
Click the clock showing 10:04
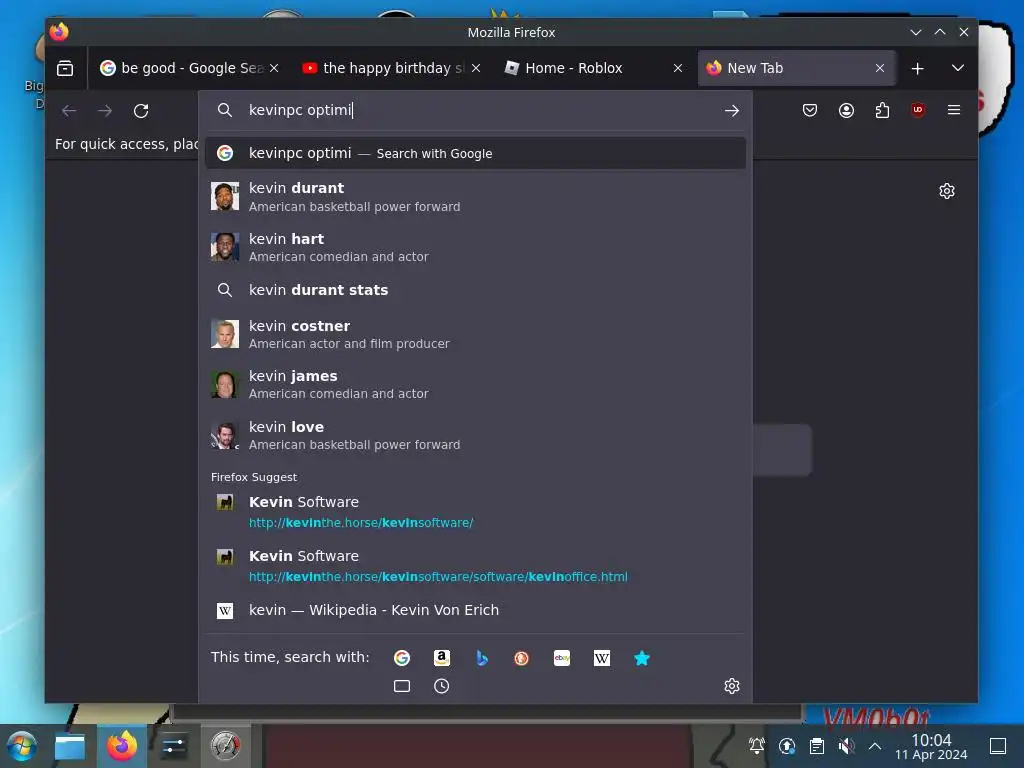[931, 746]
